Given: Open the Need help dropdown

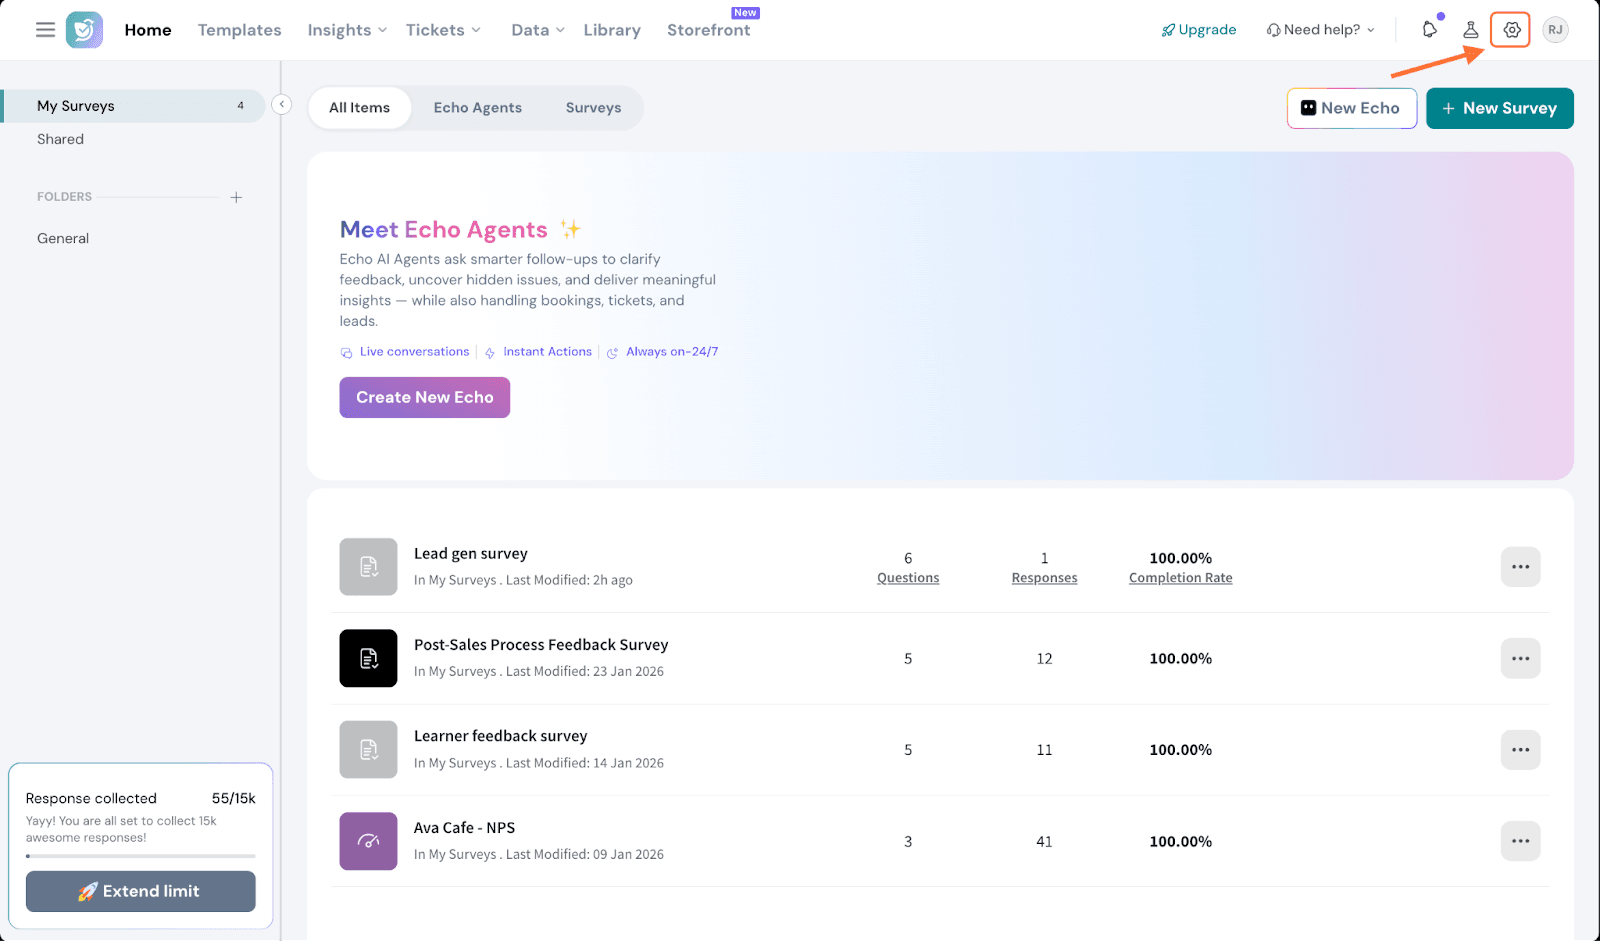Looking at the screenshot, I should 1320,30.
